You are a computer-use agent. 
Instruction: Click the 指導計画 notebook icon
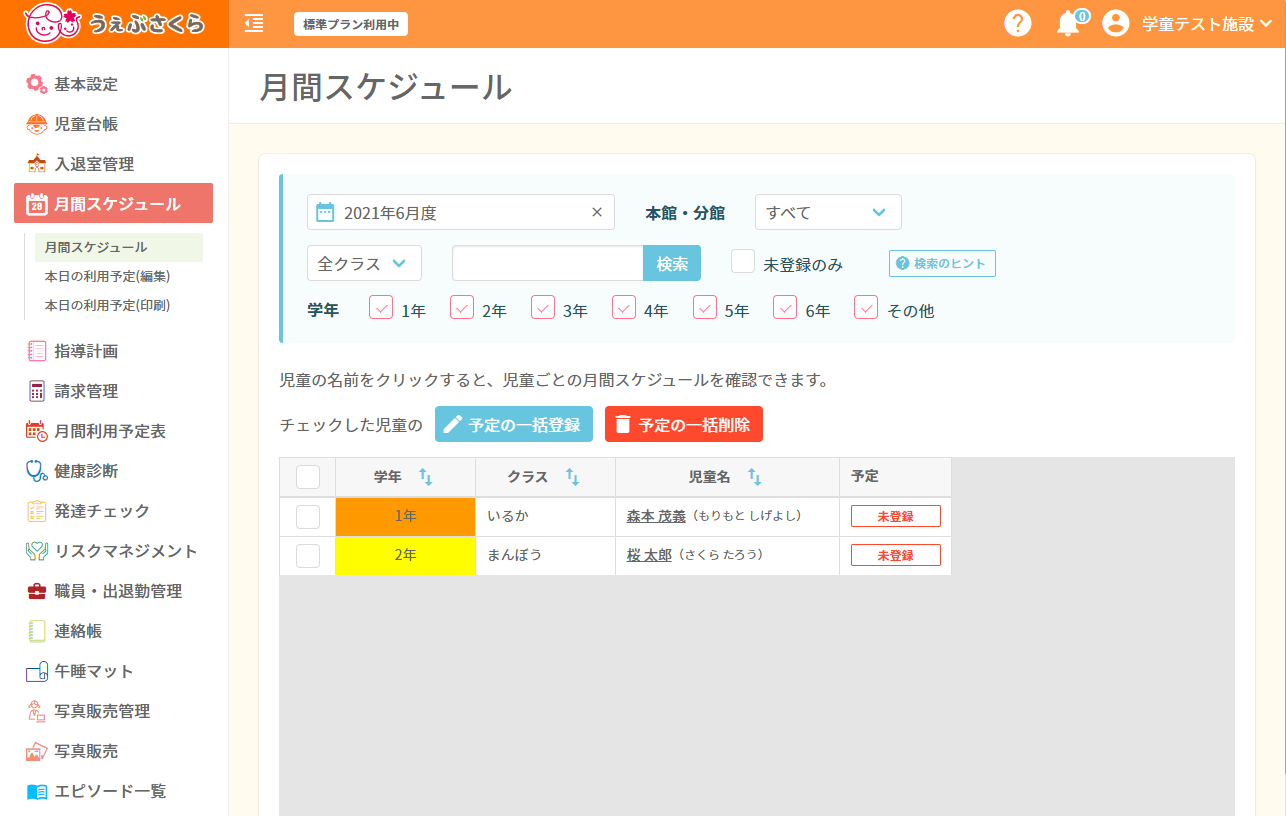coord(36,351)
